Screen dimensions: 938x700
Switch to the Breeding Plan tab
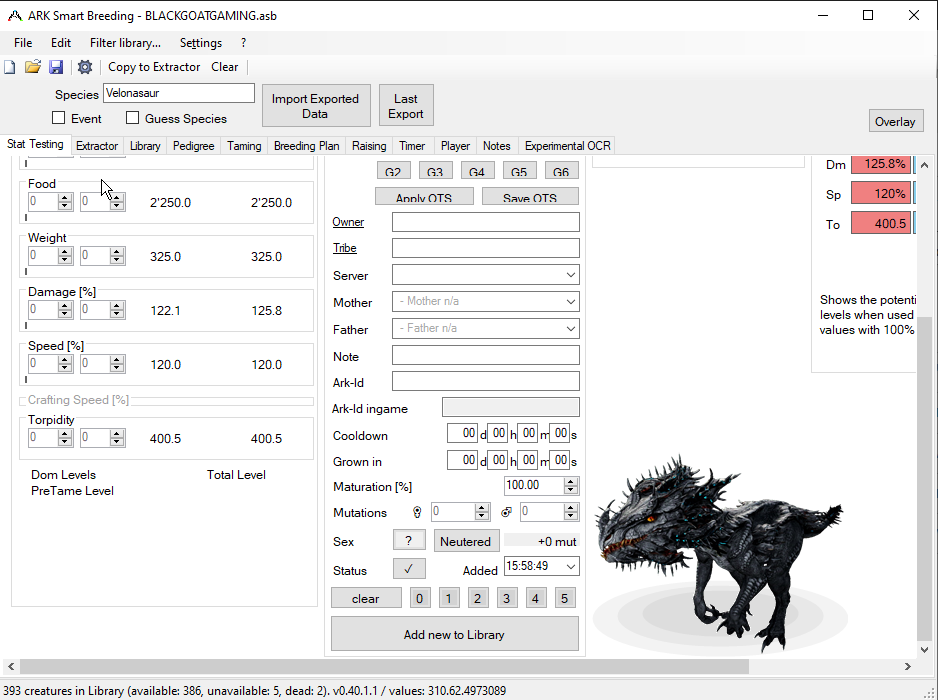[x=306, y=146]
